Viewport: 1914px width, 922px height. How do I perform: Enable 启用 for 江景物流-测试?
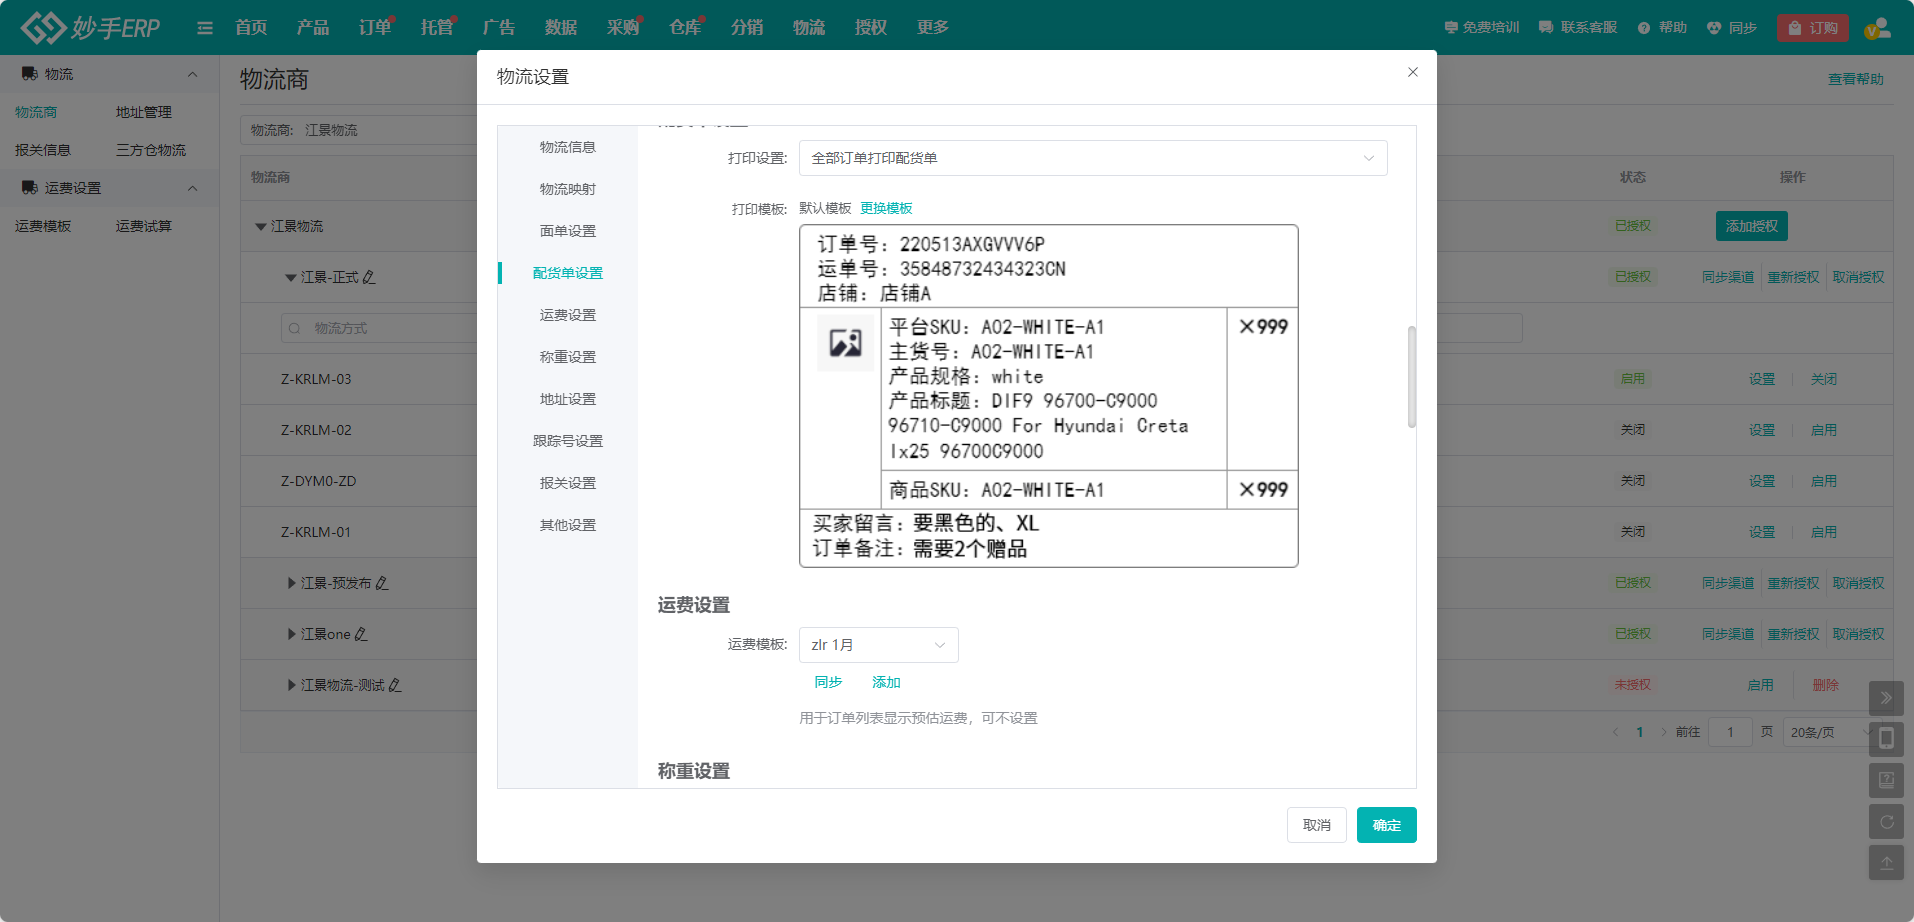1761,684
